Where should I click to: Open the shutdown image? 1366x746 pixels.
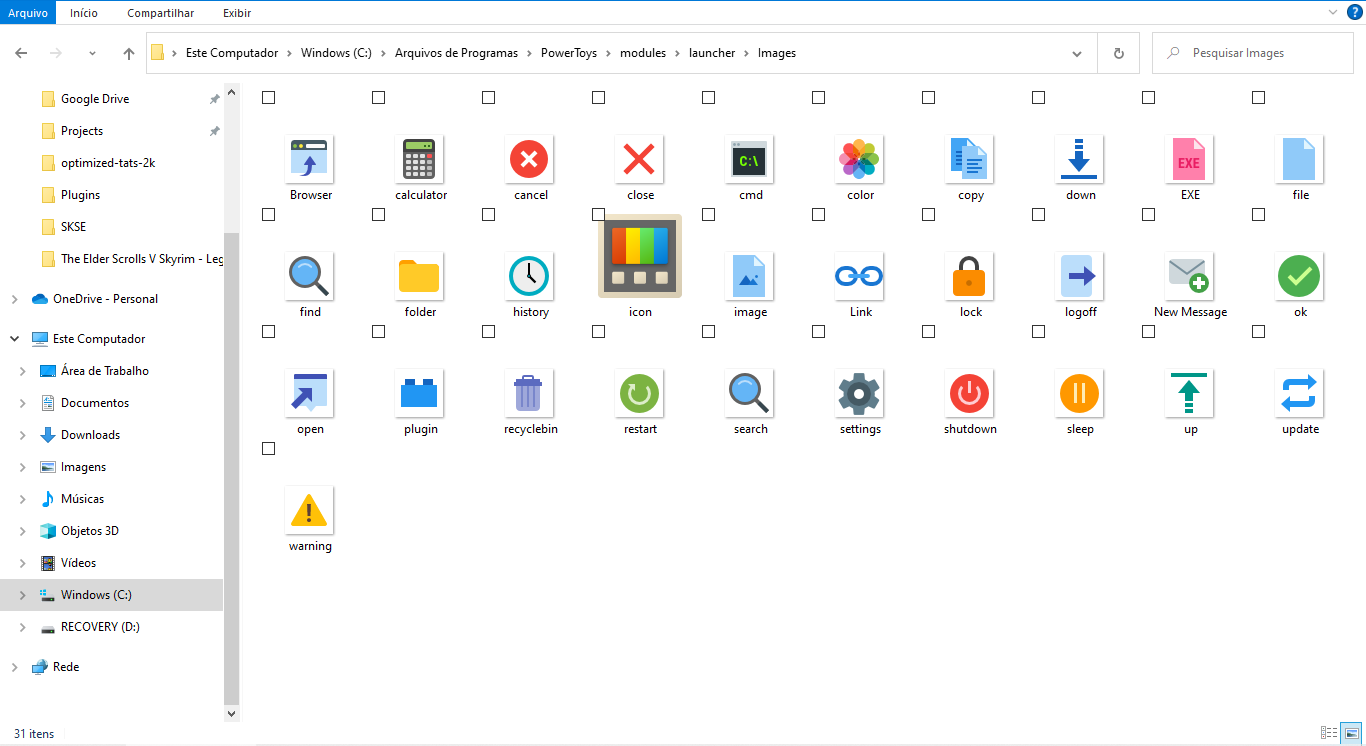point(969,393)
